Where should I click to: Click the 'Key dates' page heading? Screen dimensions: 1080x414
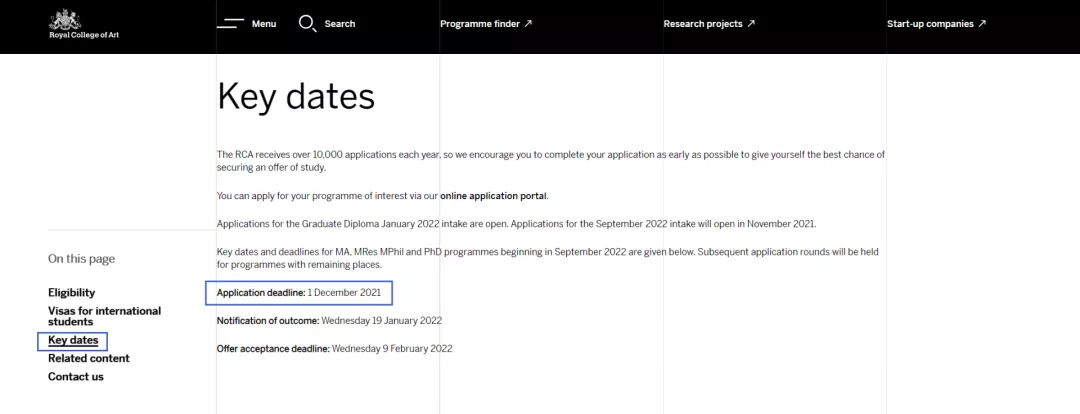296,96
